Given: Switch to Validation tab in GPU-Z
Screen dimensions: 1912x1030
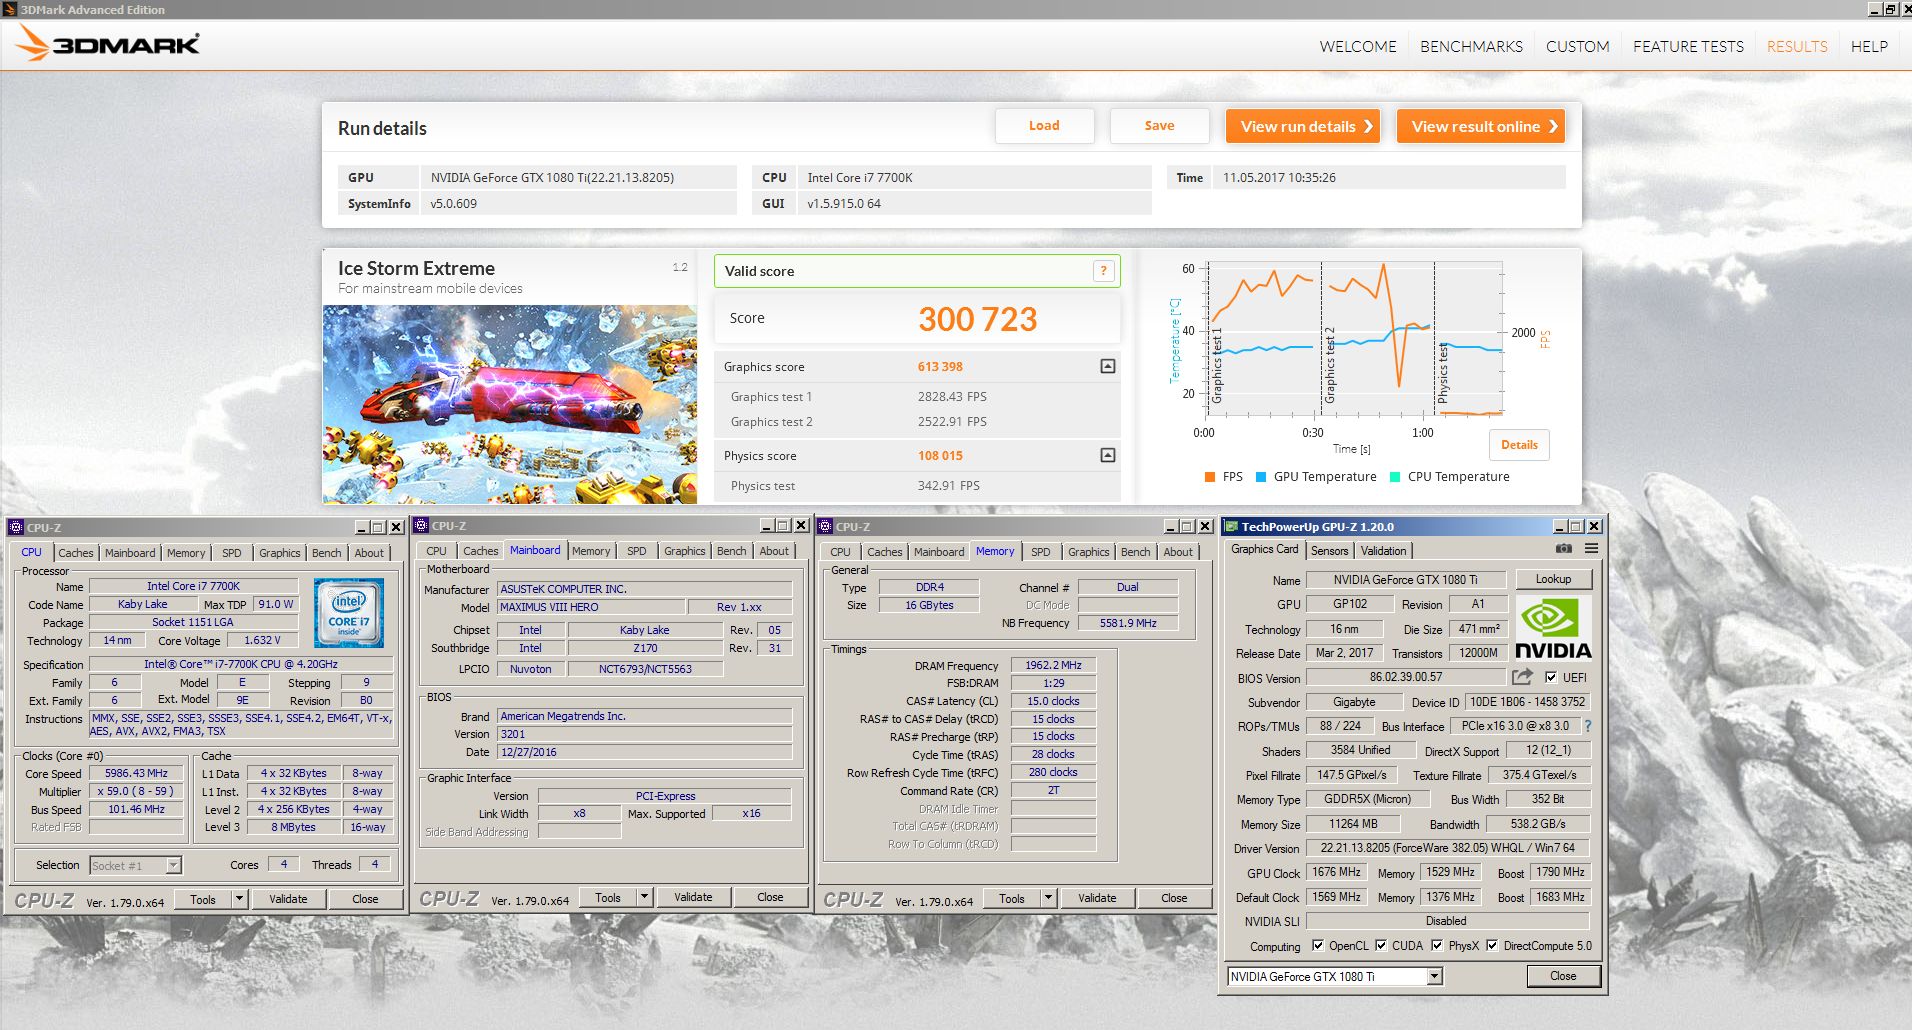Looking at the screenshot, I should [x=1383, y=550].
